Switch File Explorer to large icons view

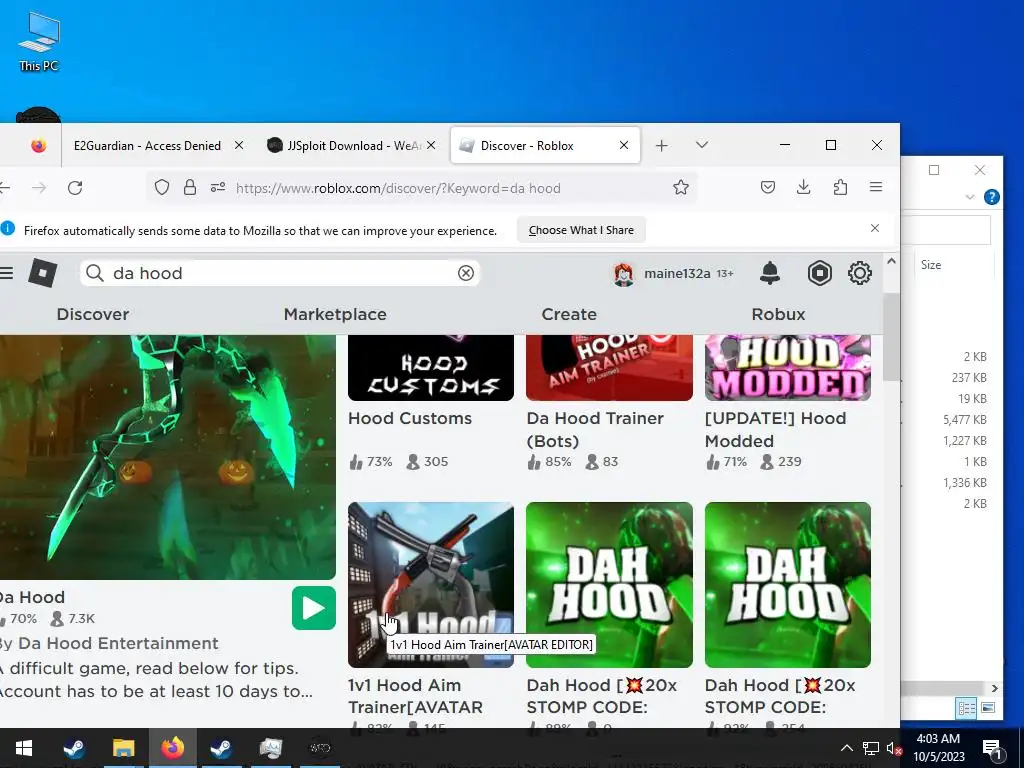click(988, 708)
